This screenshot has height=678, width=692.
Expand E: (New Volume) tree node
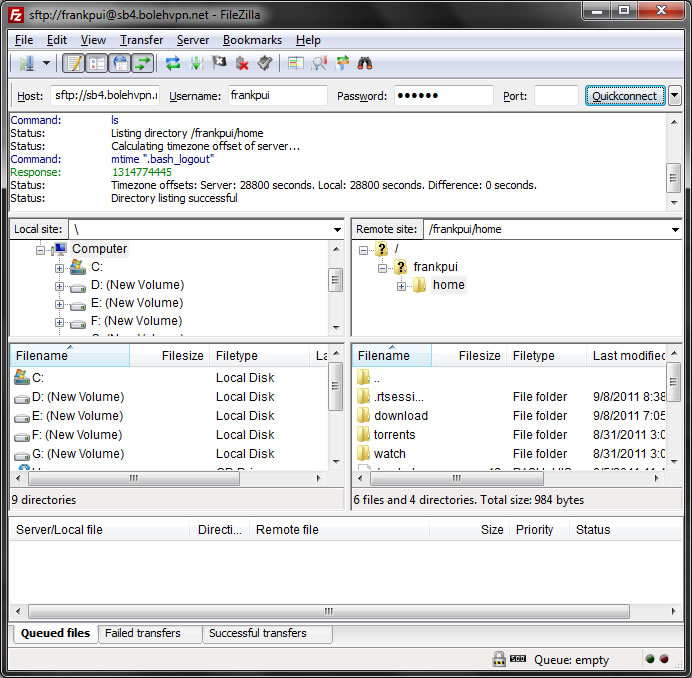(x=59, y=305)
